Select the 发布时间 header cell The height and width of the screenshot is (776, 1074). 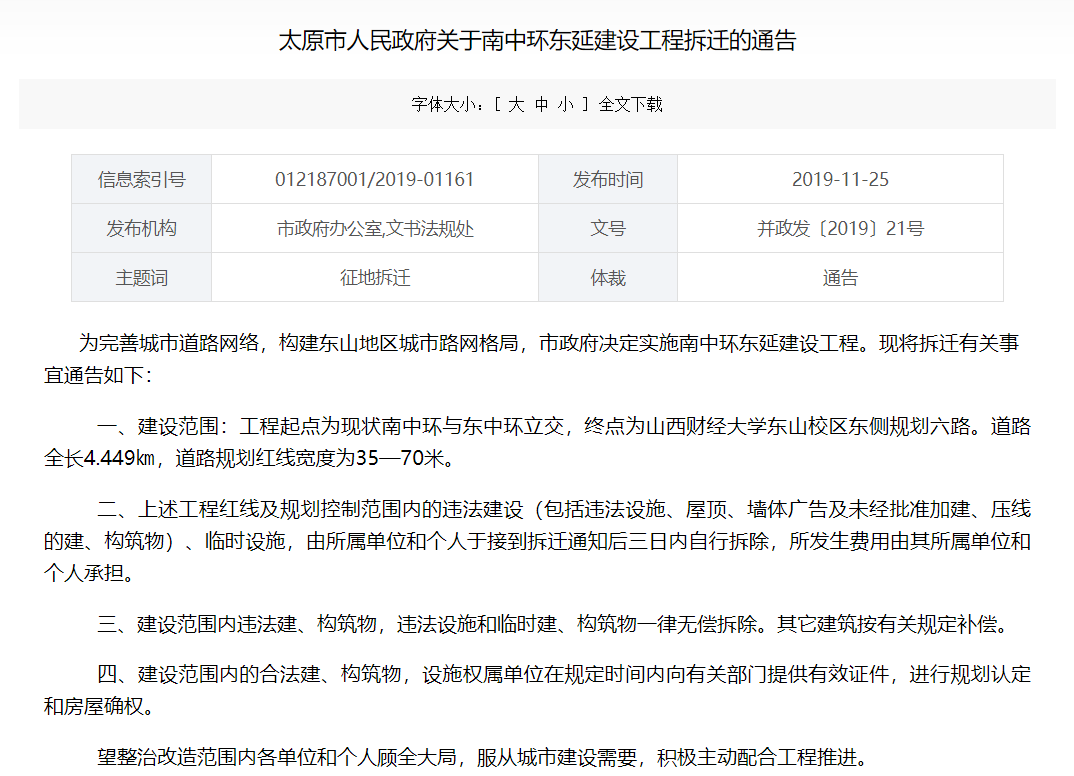click(607, 180)
